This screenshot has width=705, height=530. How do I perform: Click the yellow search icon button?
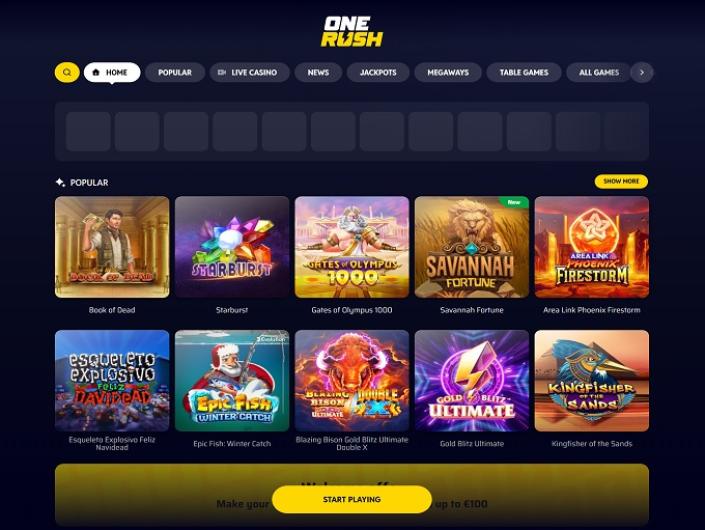67,72
